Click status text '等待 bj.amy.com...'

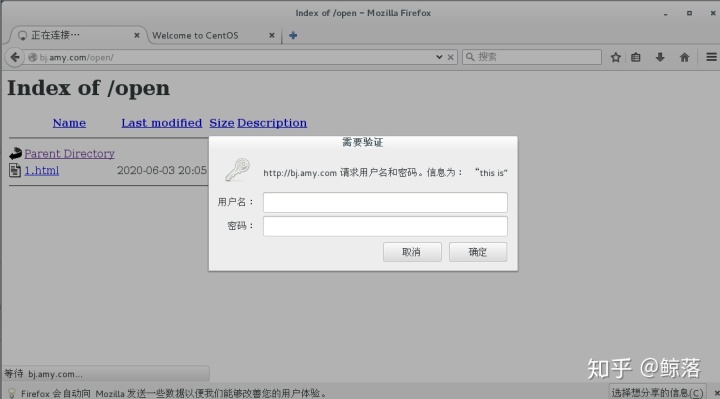[44, 374]
